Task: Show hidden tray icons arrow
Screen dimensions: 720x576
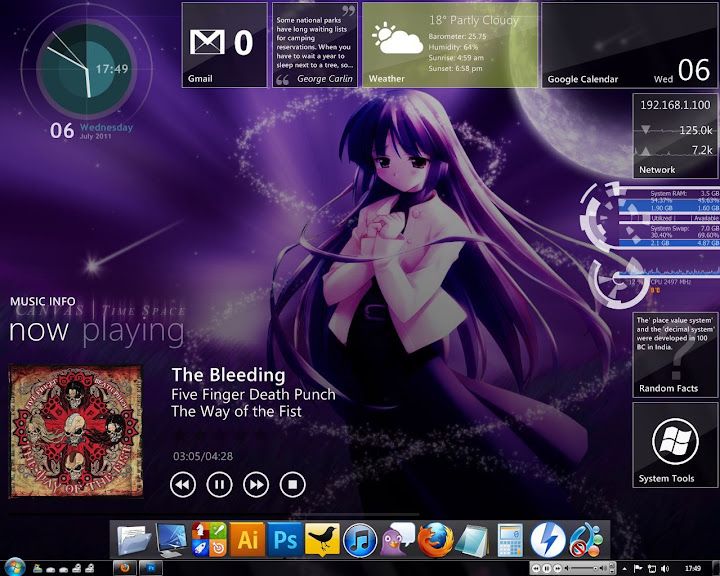Action: point(624,569)
